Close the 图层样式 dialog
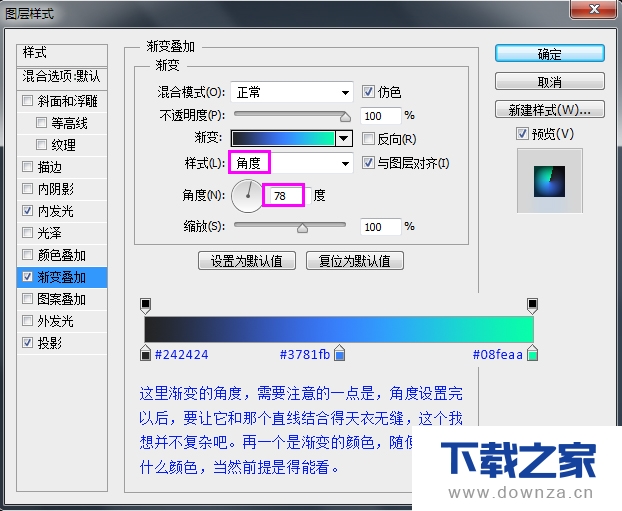622x511 pixels. pyautogui.click(x=594, y=9)
